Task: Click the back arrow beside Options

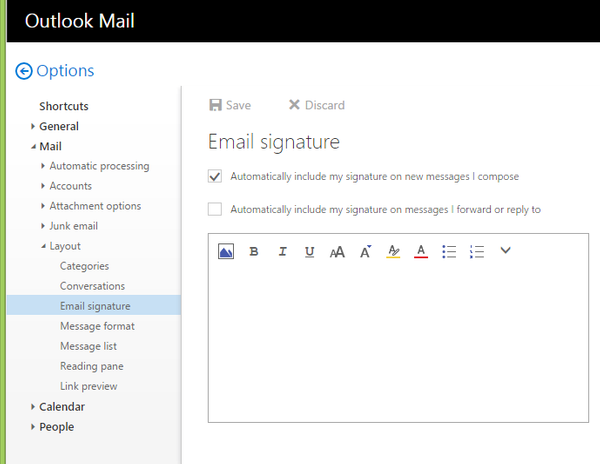Action: pyautogui.click(x=24, y=71)
